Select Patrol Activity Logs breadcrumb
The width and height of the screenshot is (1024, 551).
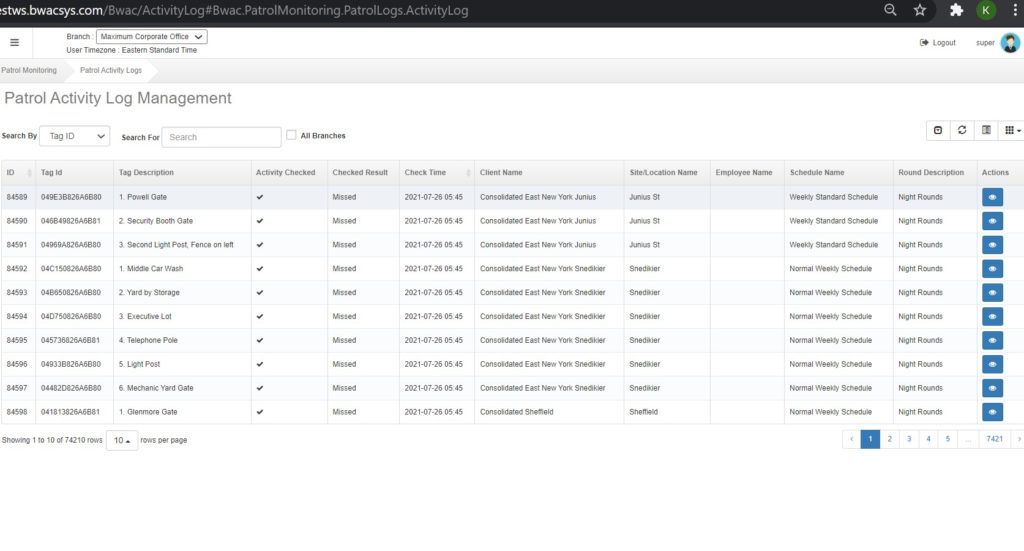click(x=111, y=71)
